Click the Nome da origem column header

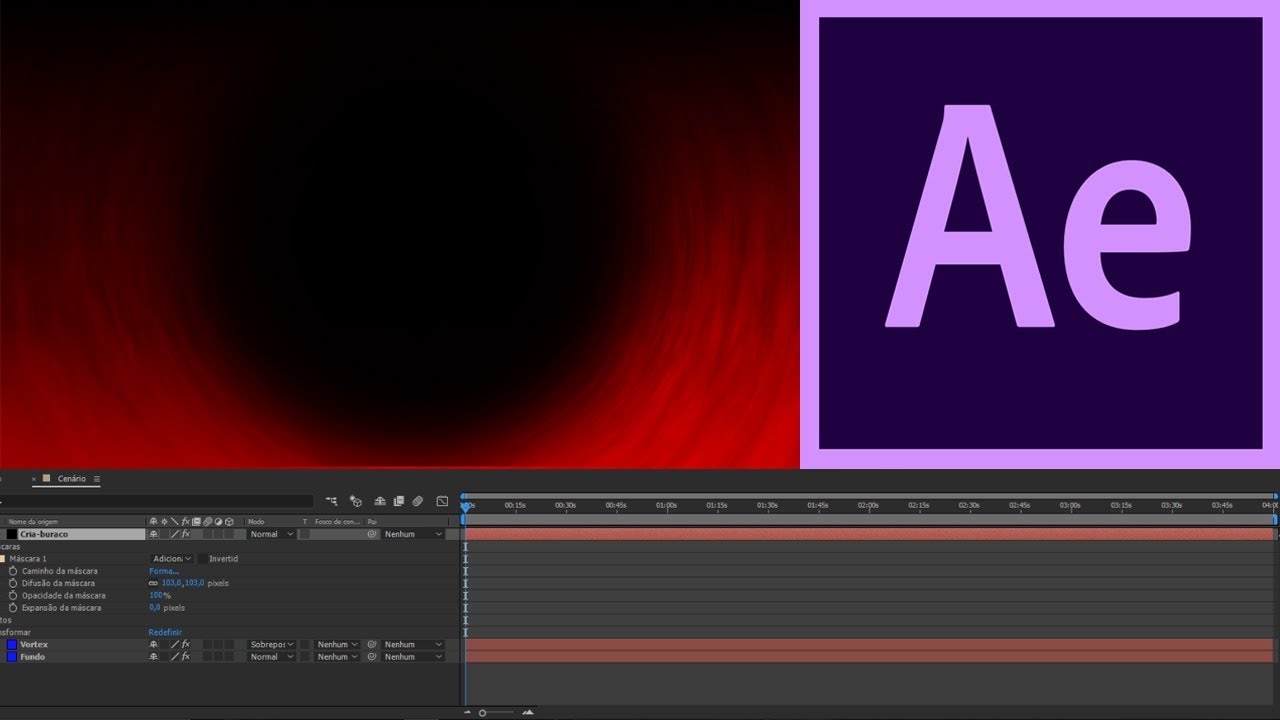click(33, 522)
